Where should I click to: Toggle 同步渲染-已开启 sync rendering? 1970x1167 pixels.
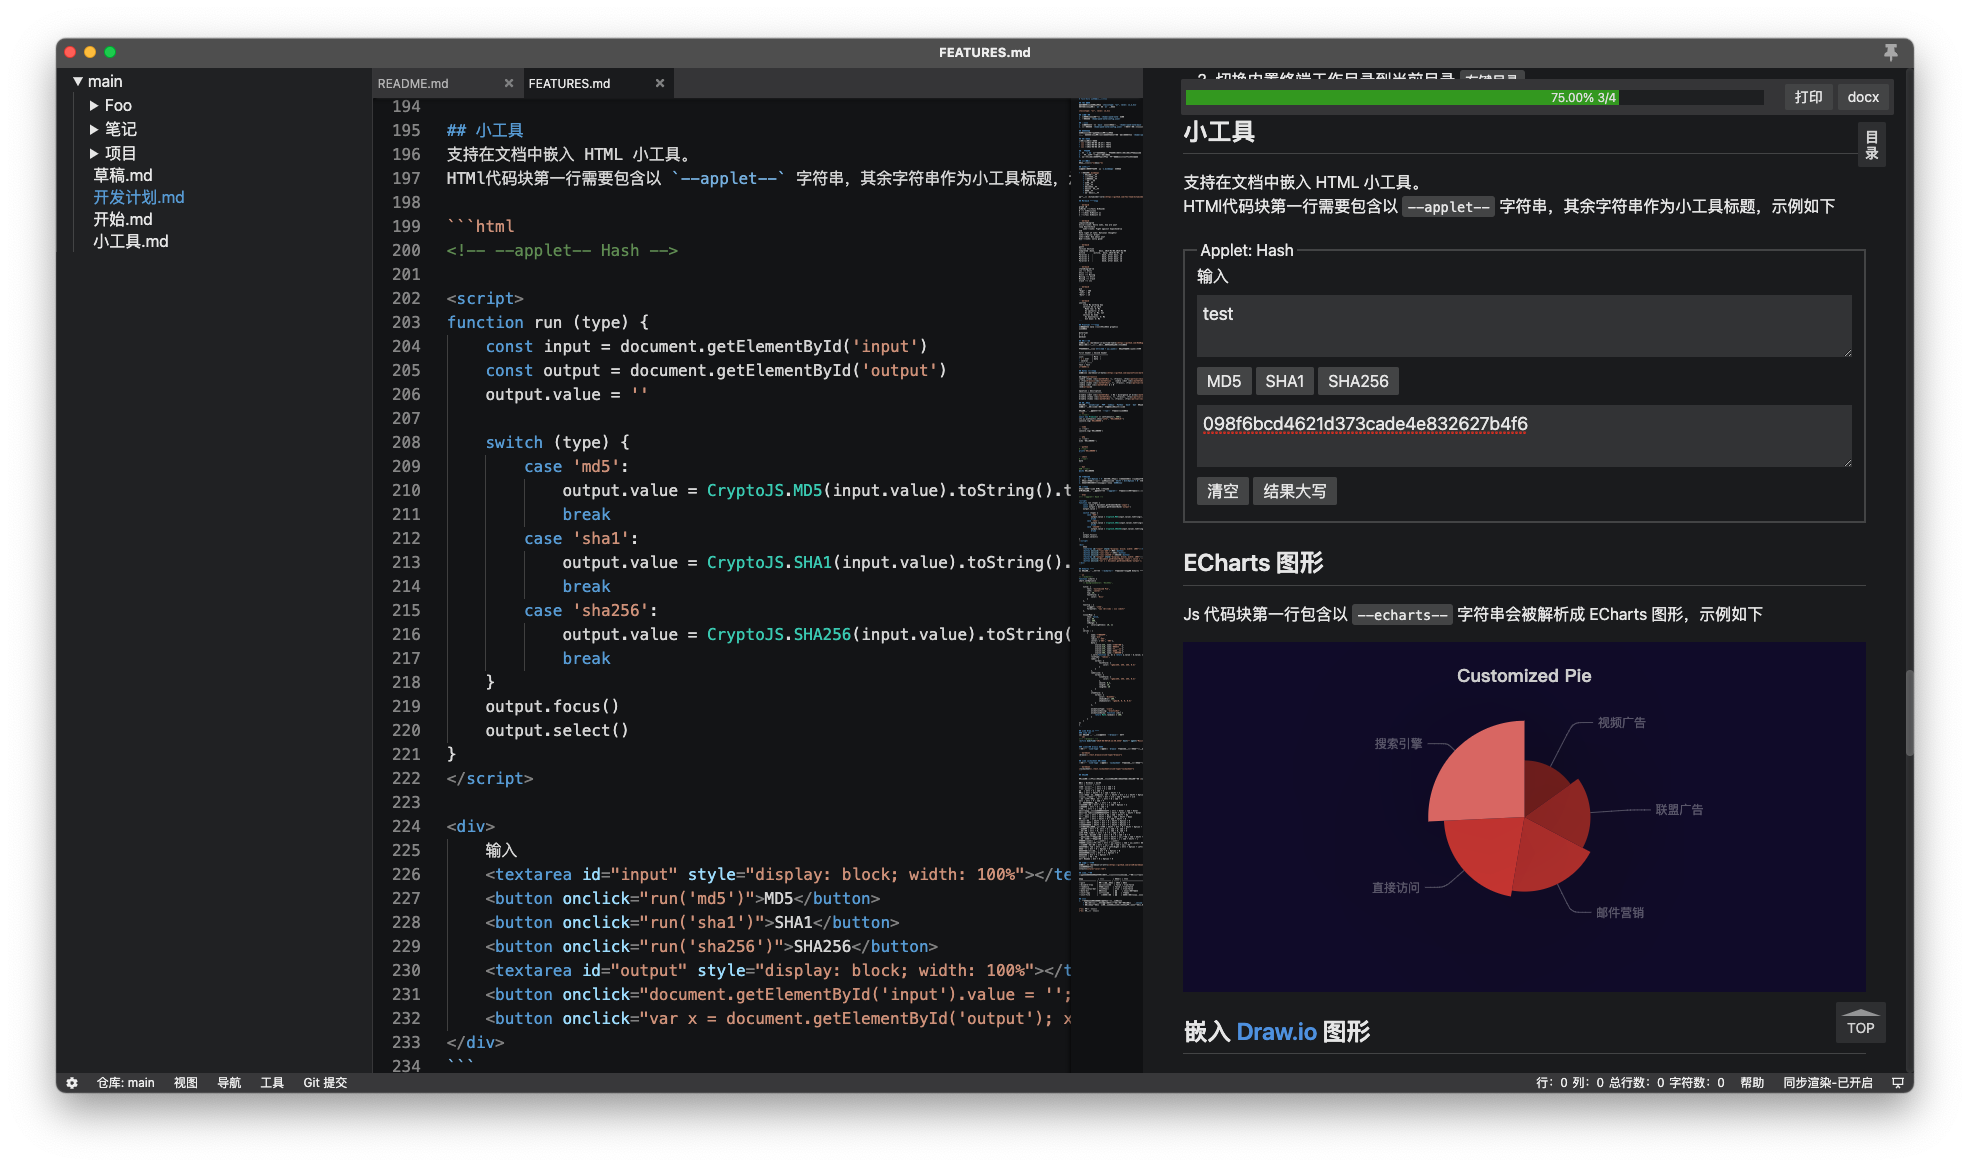[1828, 1082]
